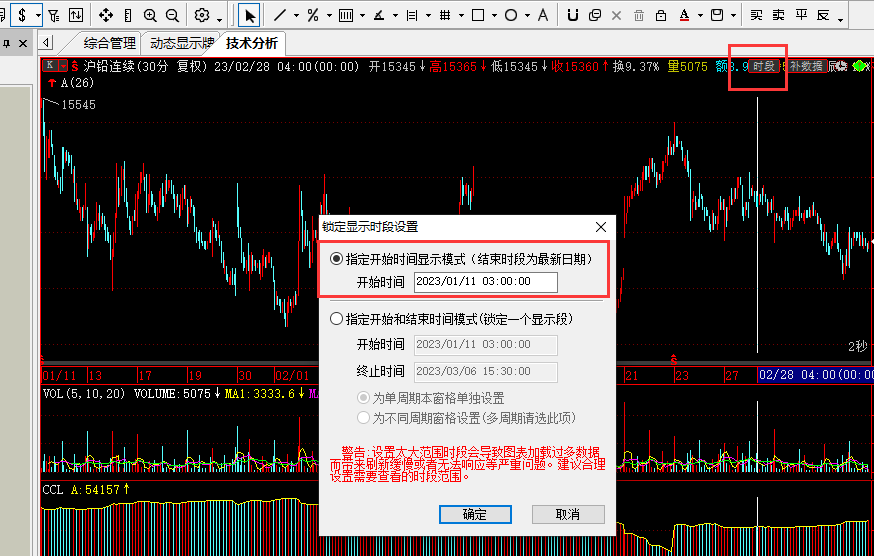Click the 买 (buy) toolbar icon

point(756,16)
